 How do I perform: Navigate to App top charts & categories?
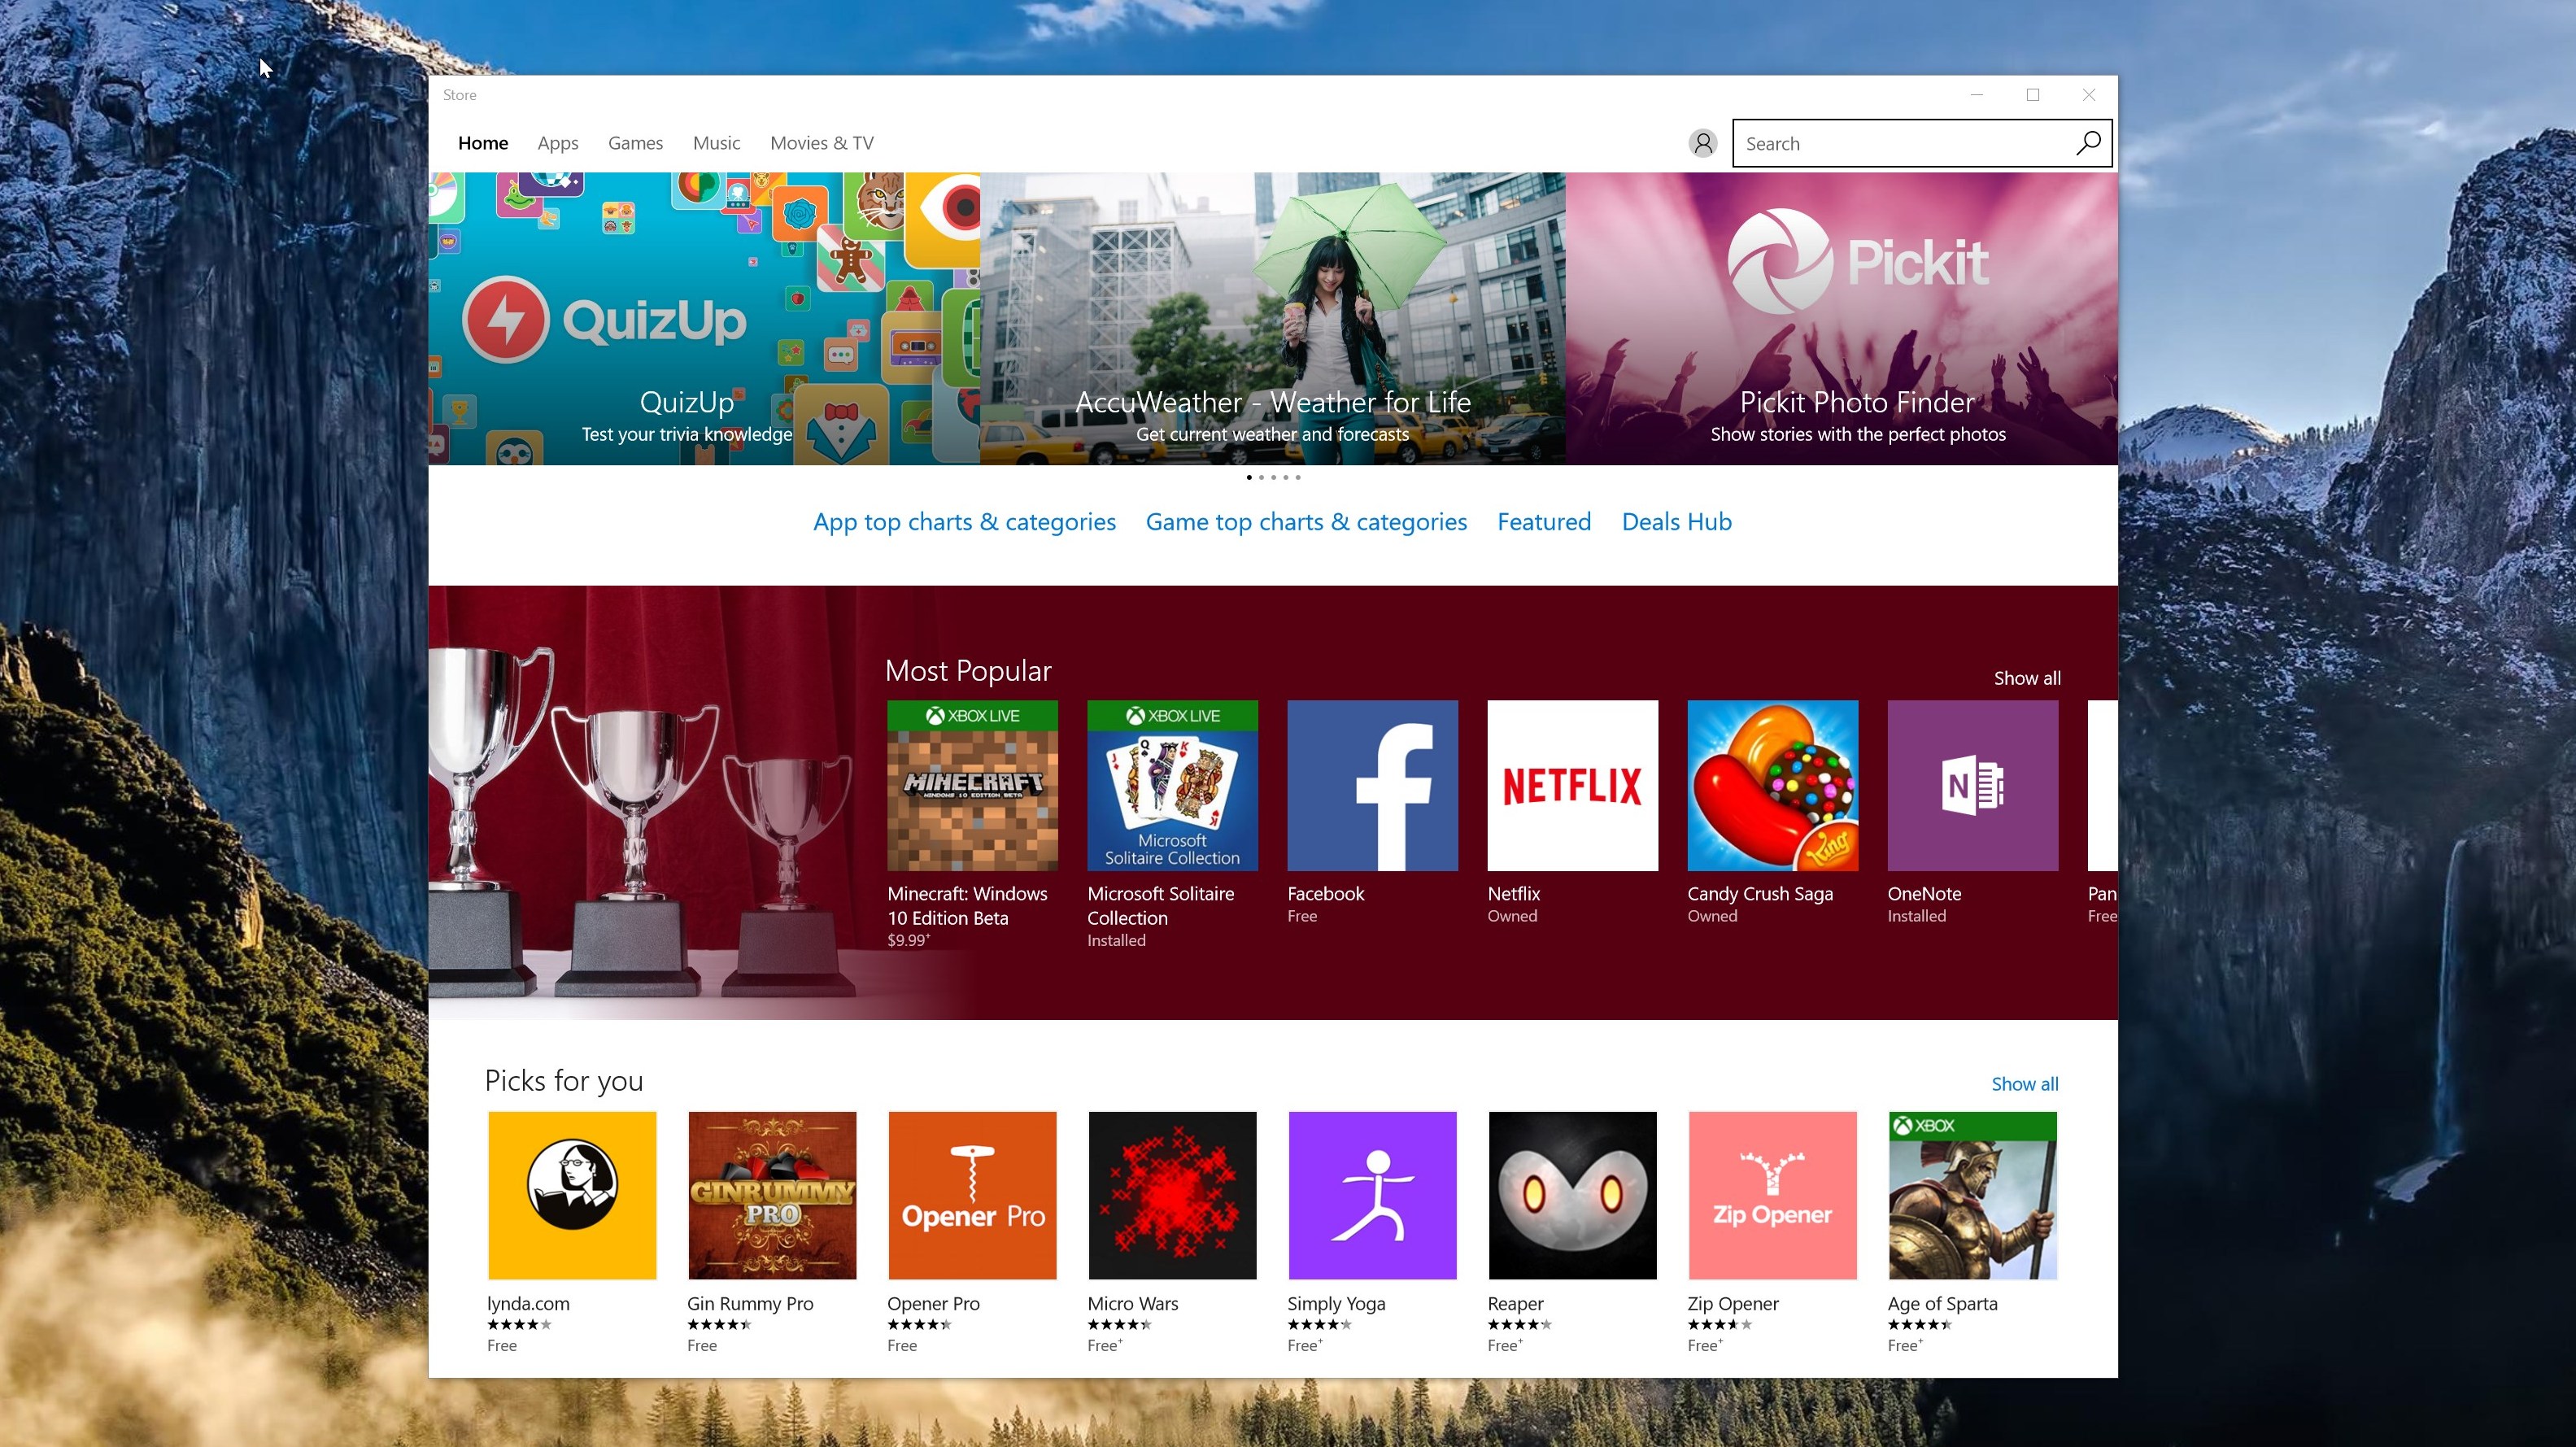962,520
